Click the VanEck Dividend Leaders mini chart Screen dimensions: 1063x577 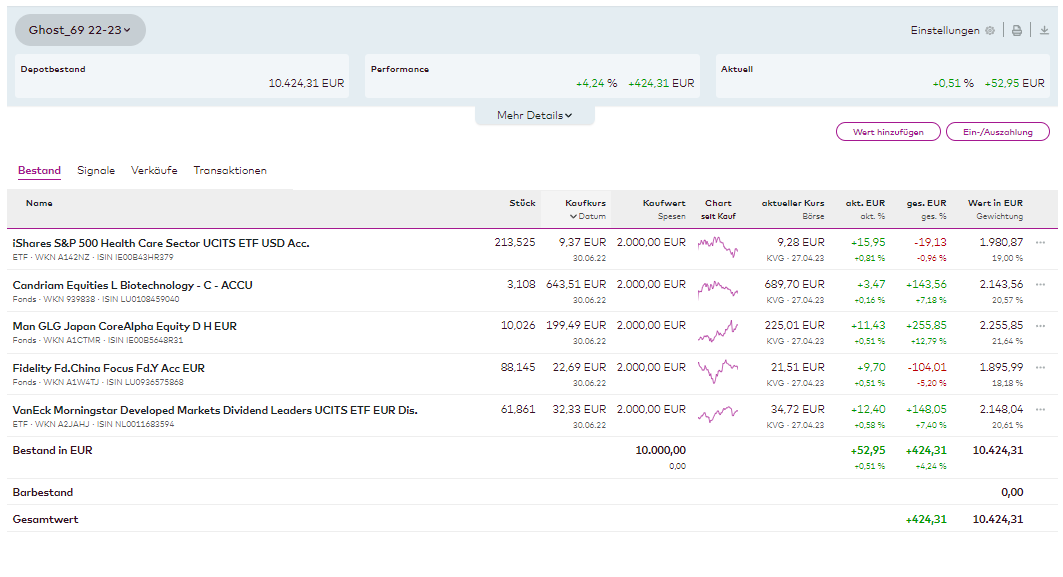[x=718, y=414]
